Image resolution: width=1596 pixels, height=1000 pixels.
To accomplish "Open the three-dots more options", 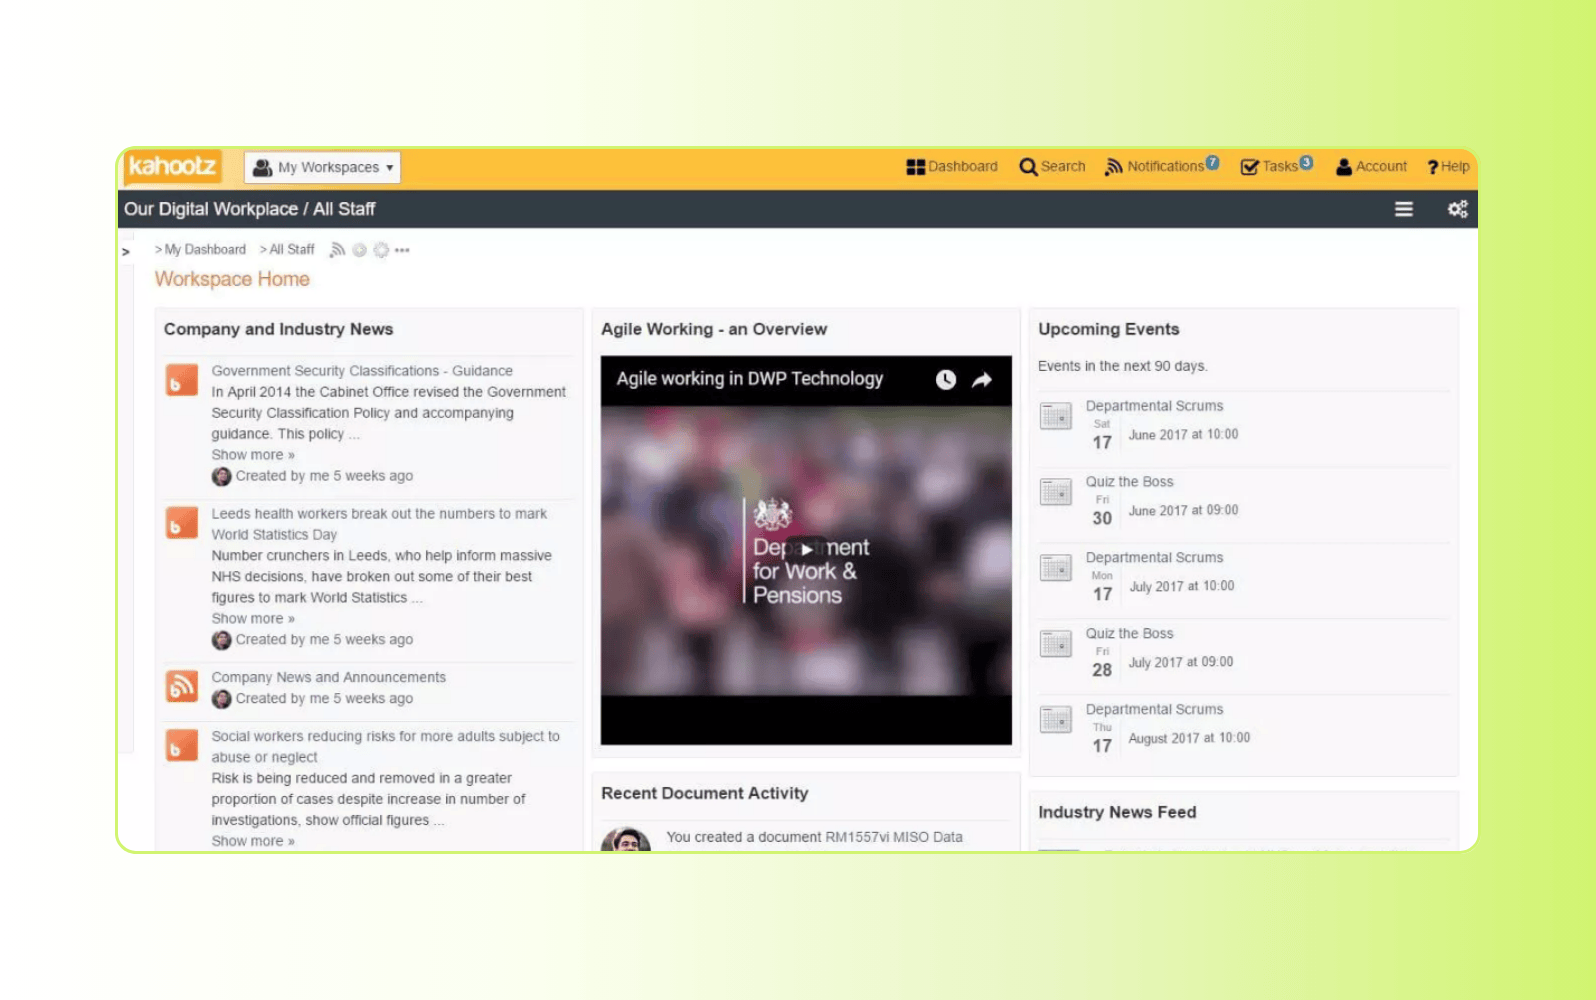I will [402, 250].
